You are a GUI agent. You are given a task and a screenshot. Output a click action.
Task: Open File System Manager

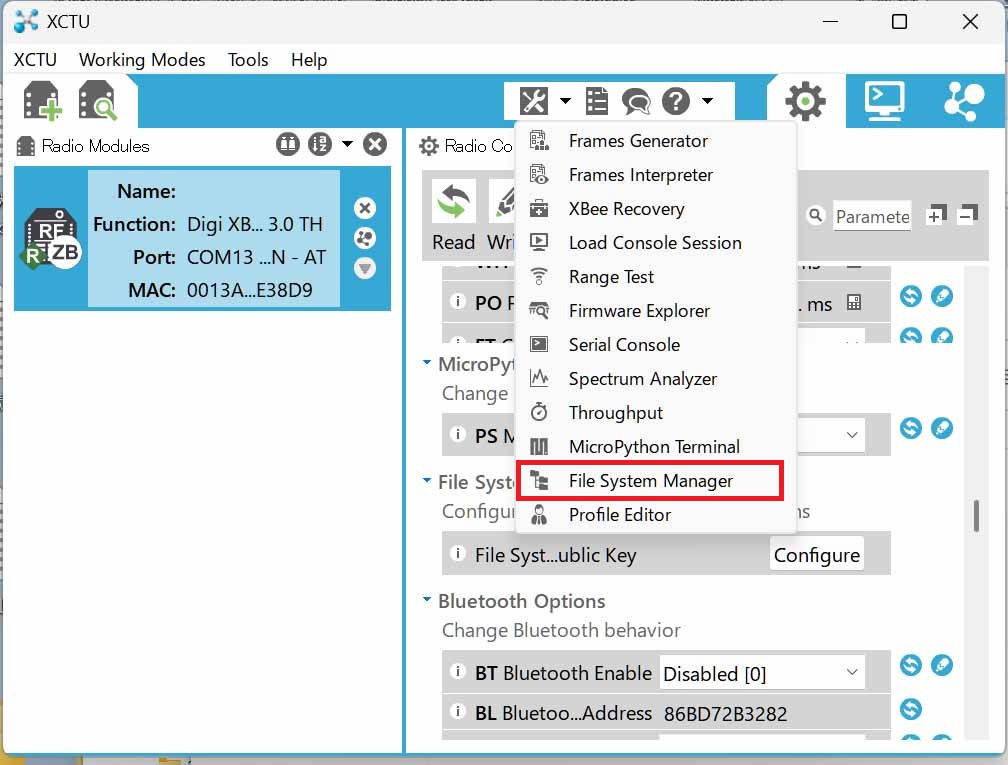pos(650,481)
